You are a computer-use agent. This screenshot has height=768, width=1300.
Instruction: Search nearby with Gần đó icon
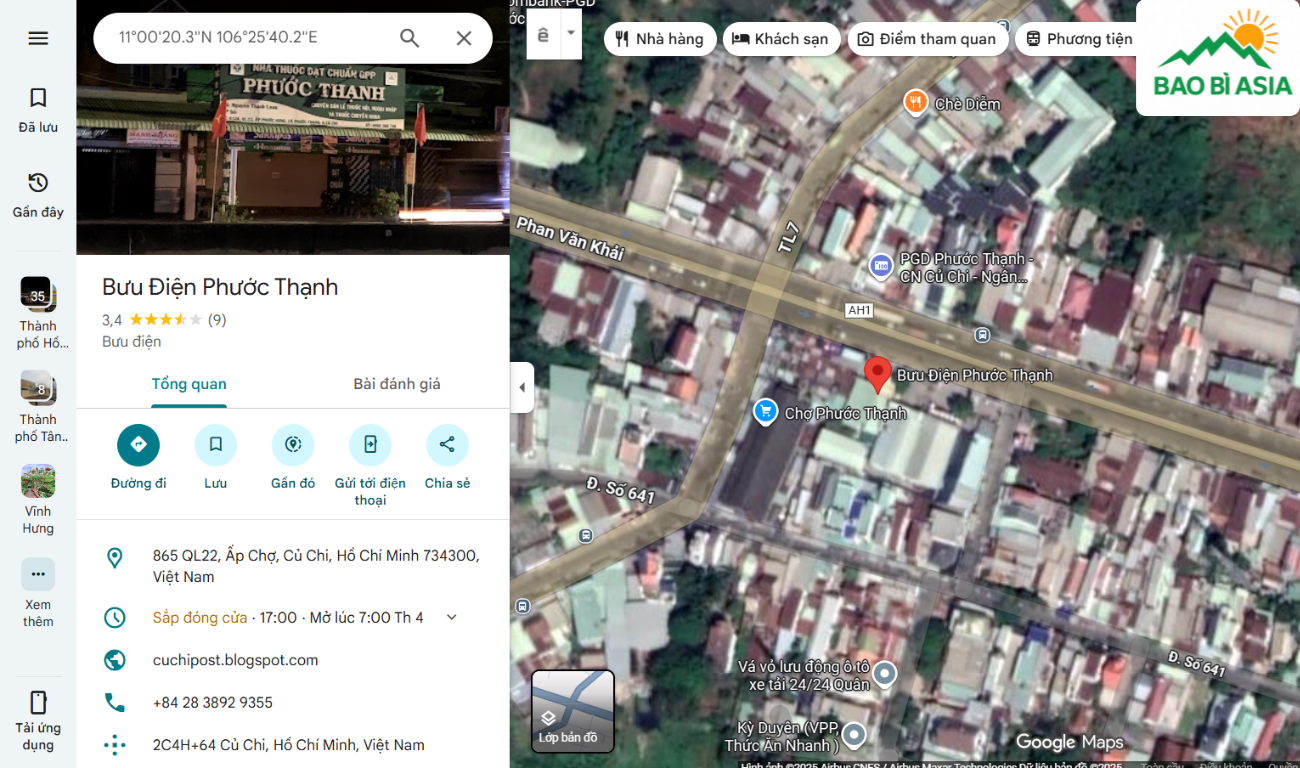pos(293,445)
